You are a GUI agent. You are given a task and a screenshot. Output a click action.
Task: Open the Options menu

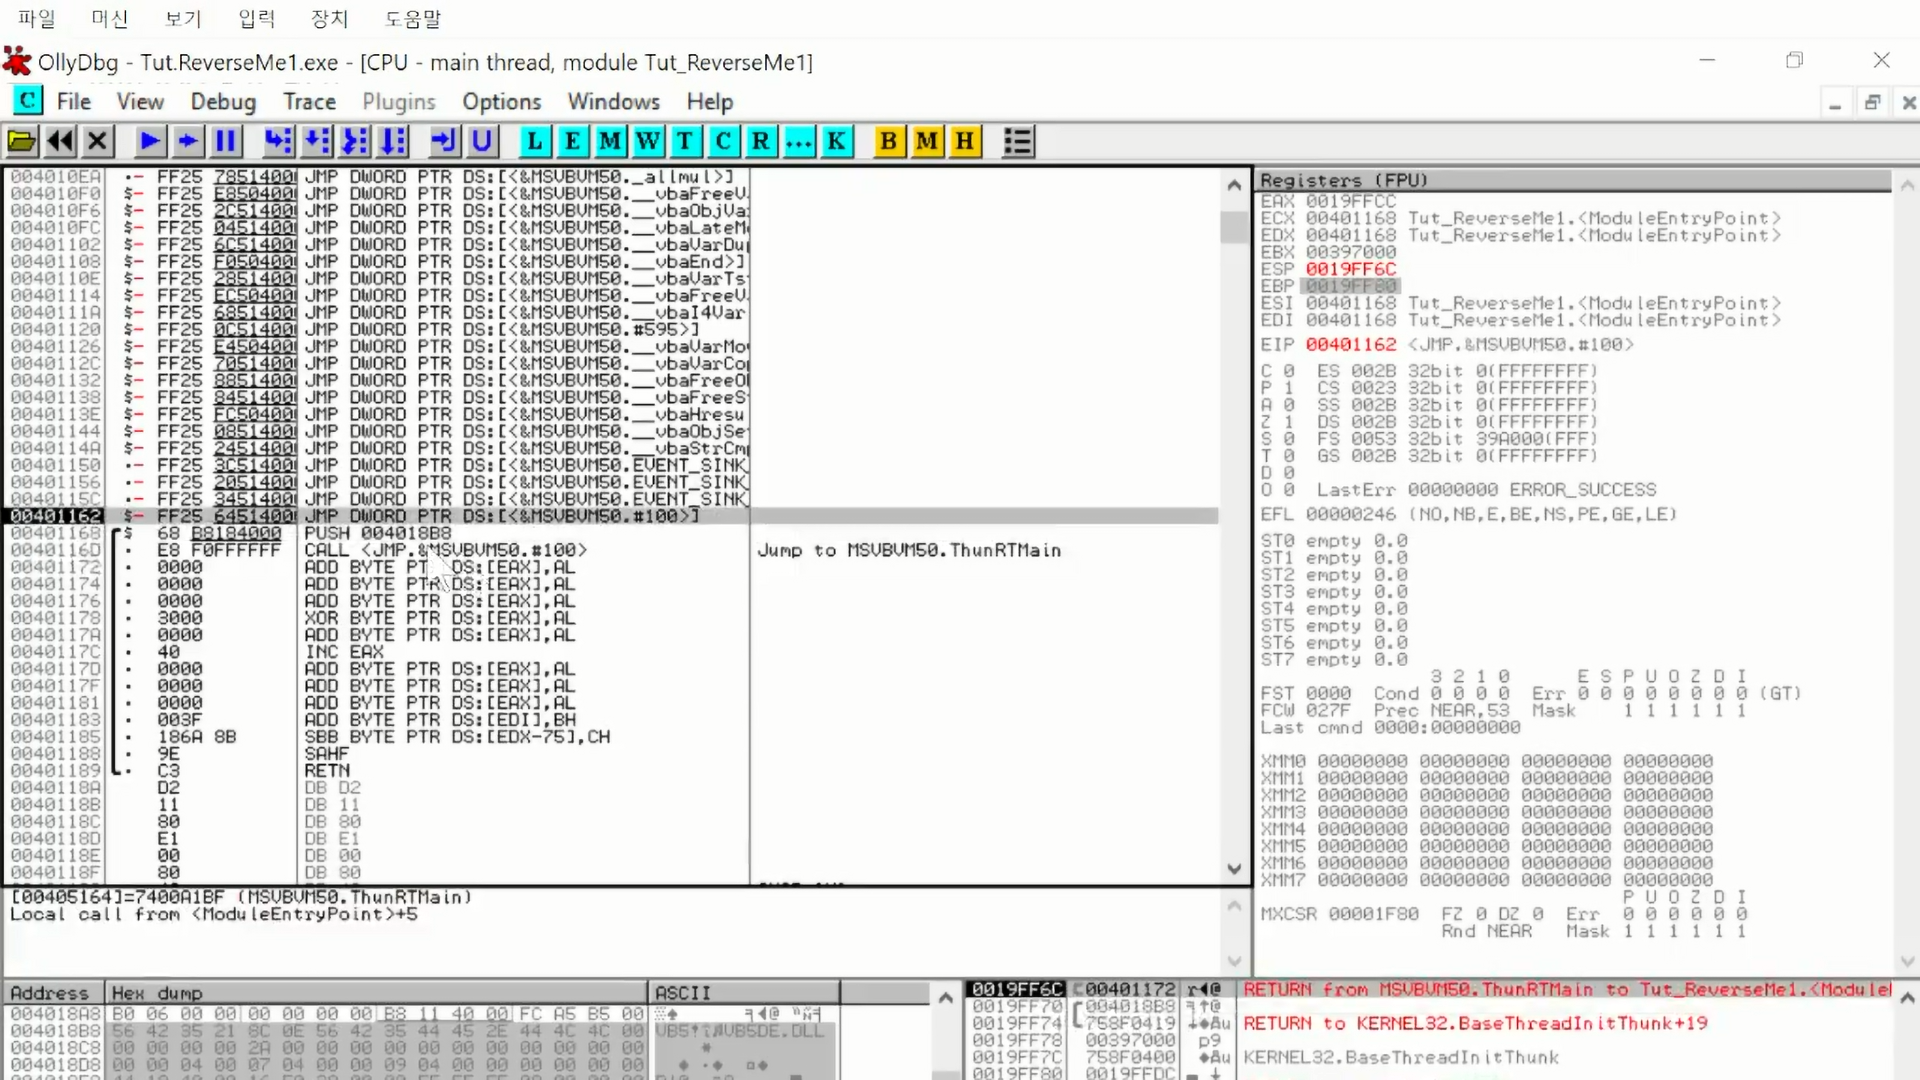[501, 102]
